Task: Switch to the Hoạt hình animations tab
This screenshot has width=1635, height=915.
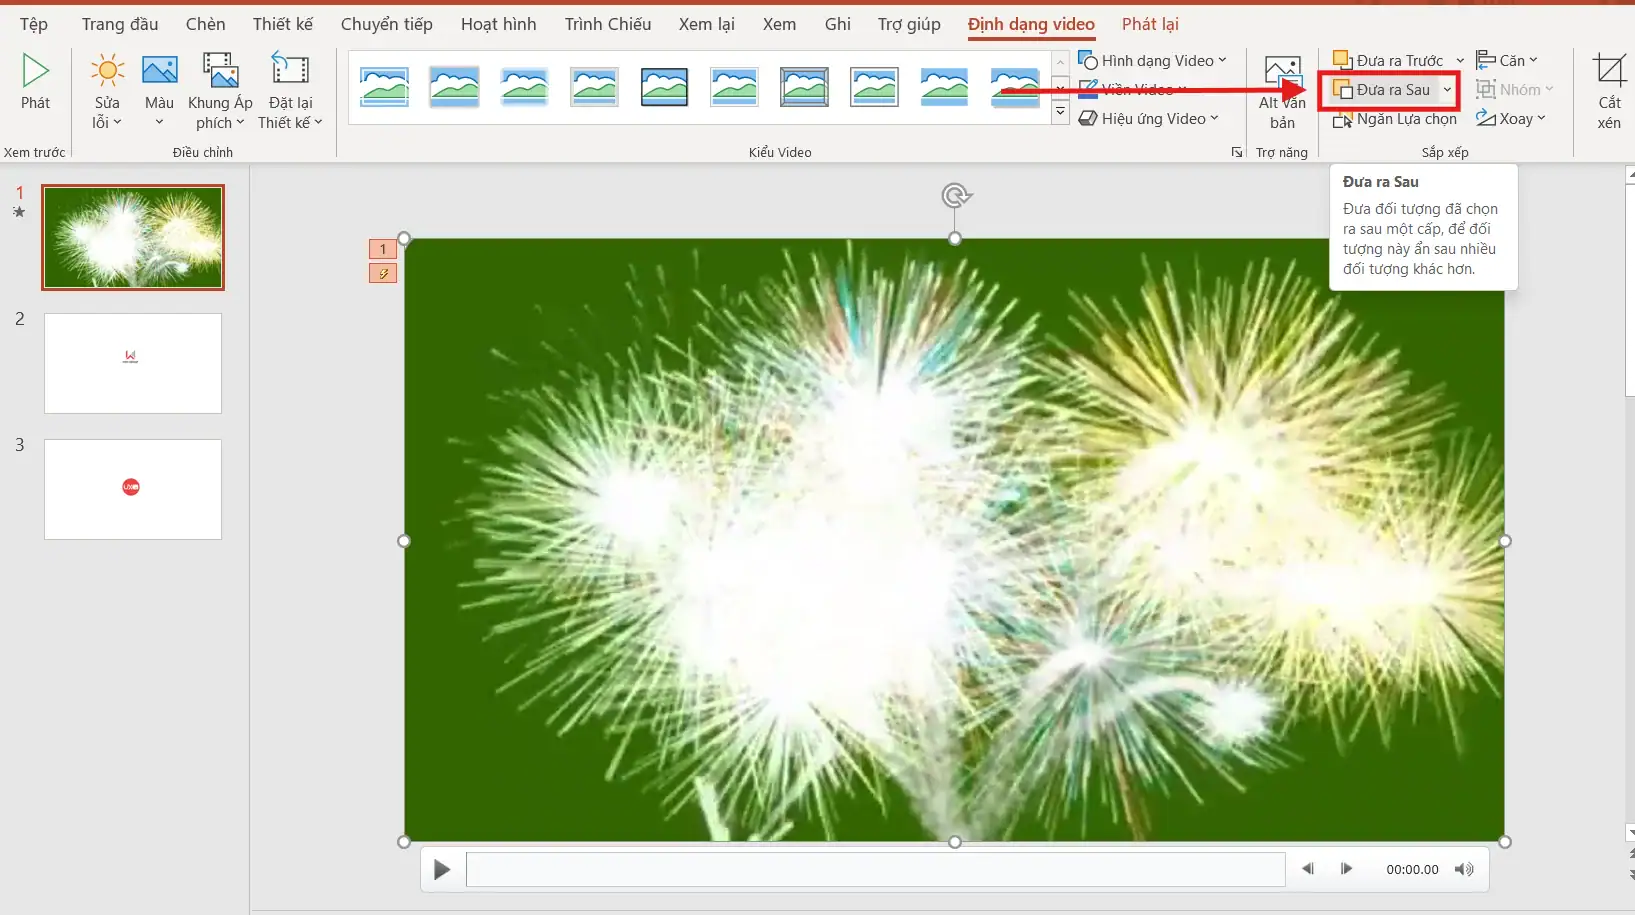Action: (x=499, y=24)
